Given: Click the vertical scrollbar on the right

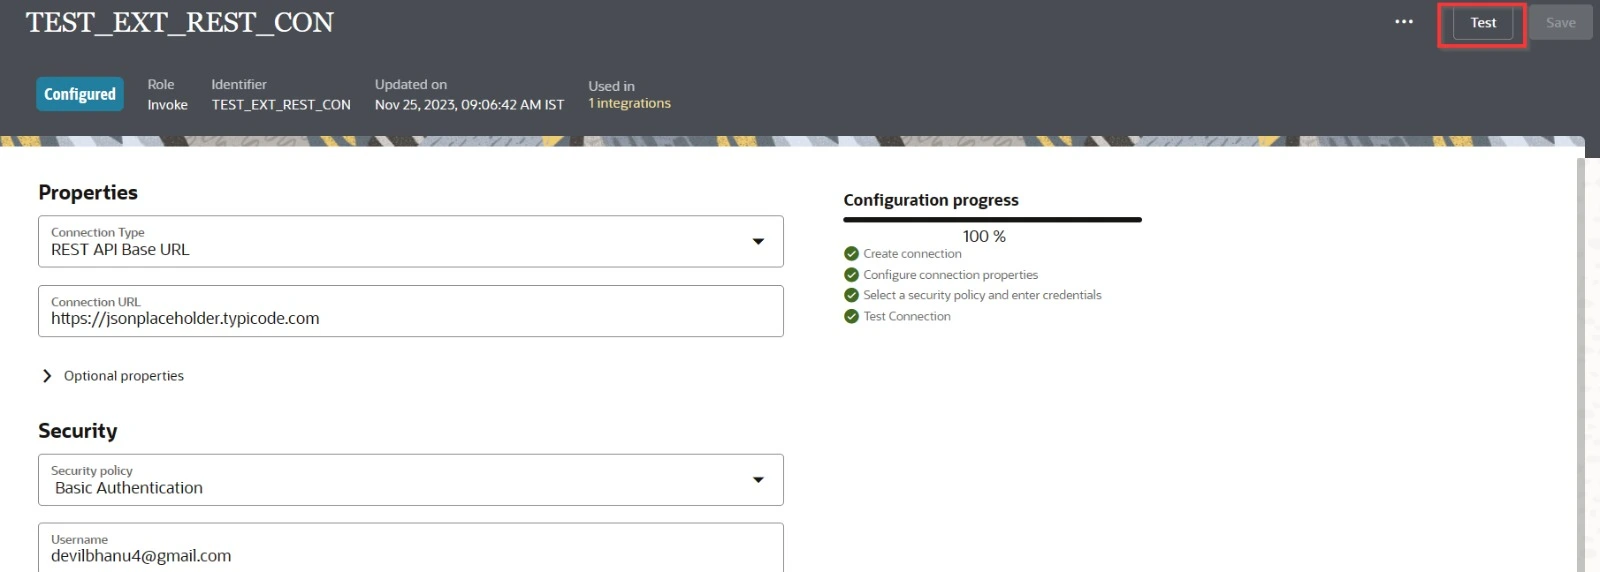Looking at the screenshot, I should [1580, 360].
